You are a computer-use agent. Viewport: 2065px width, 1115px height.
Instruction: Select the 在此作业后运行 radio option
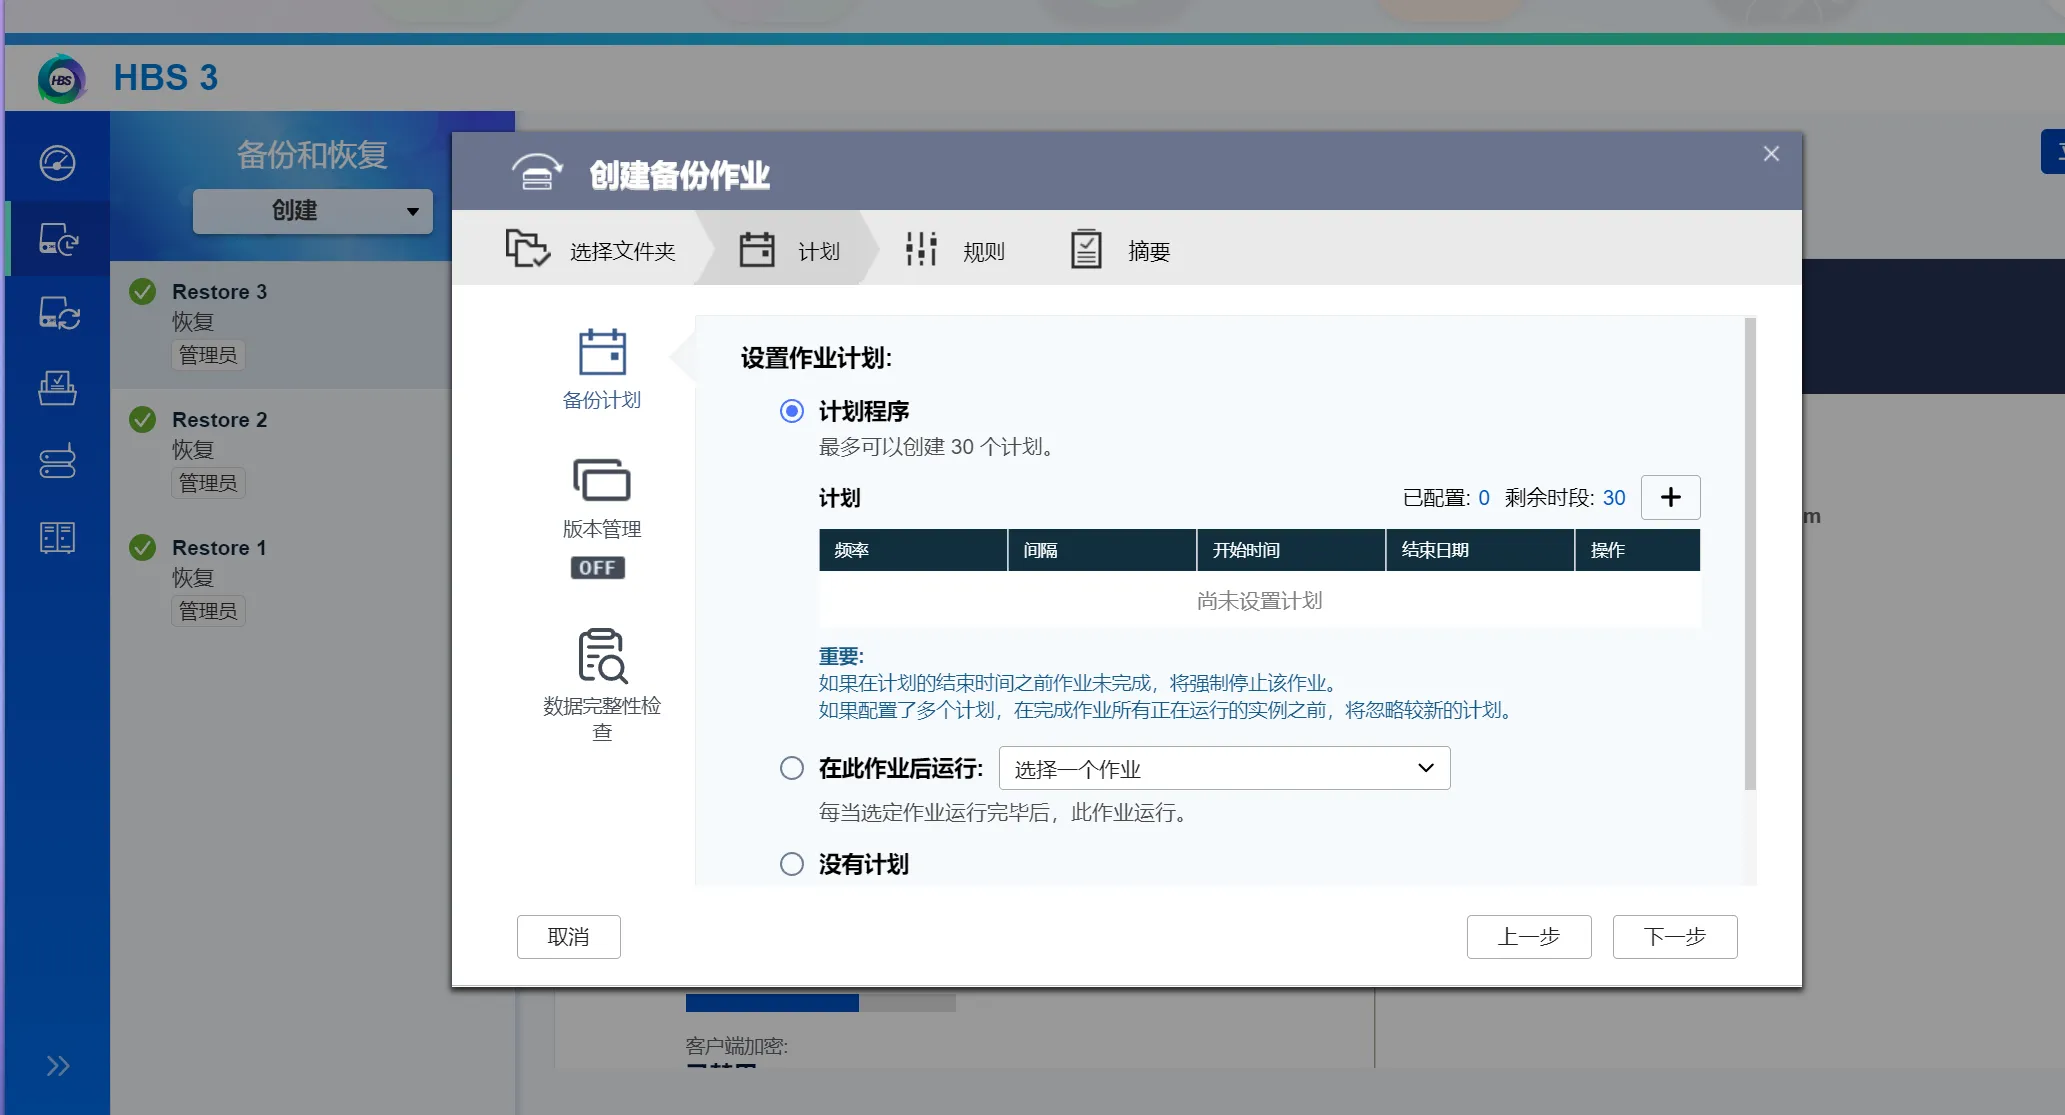(x=792, y=768)
